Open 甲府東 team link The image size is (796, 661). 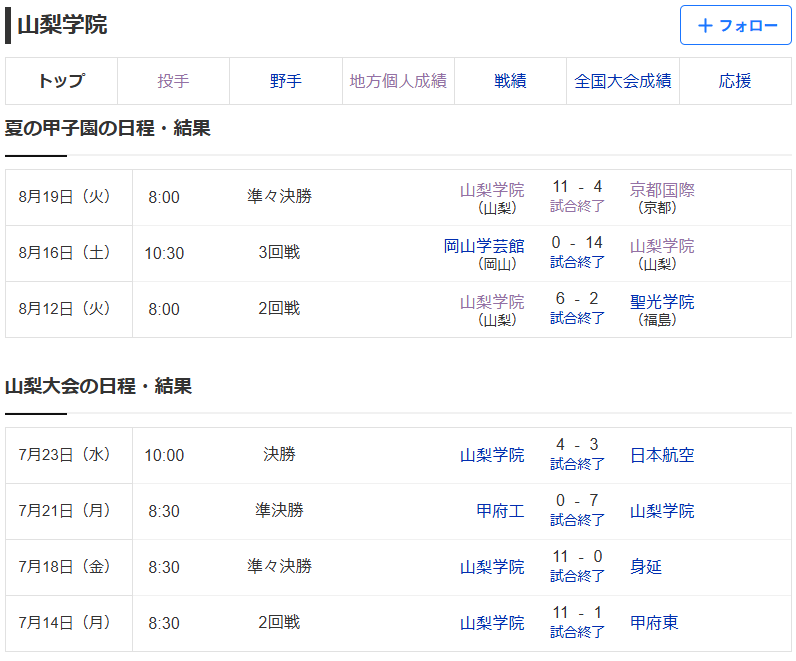point(654,623)
